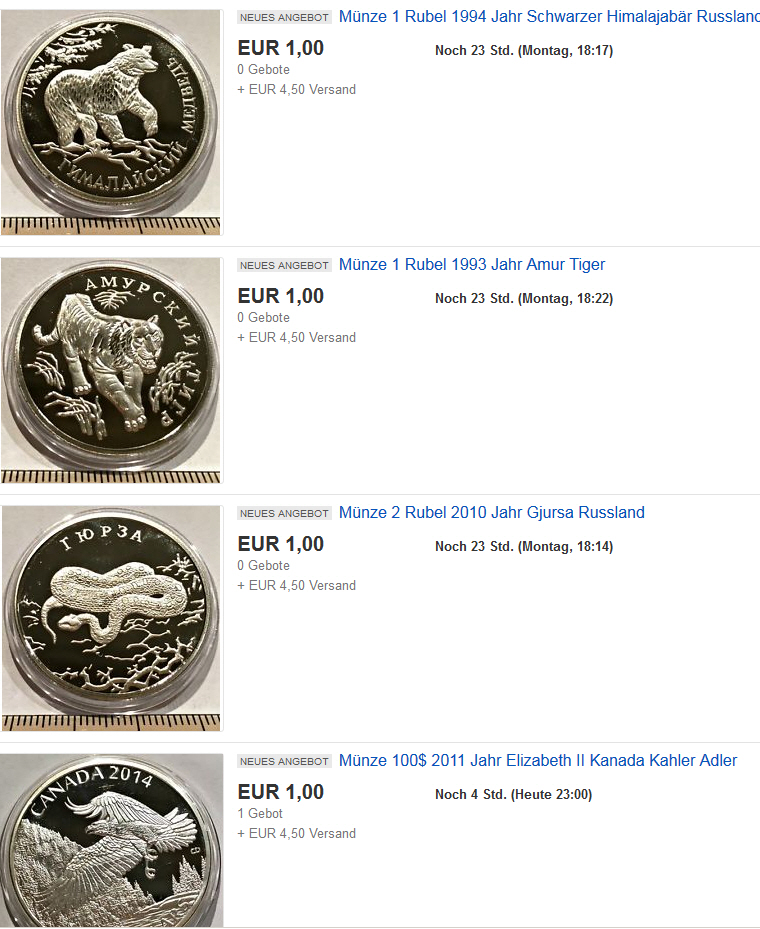
Task: Click the 0 Gebote text on Gjursa listing
Action: [264, 565]
